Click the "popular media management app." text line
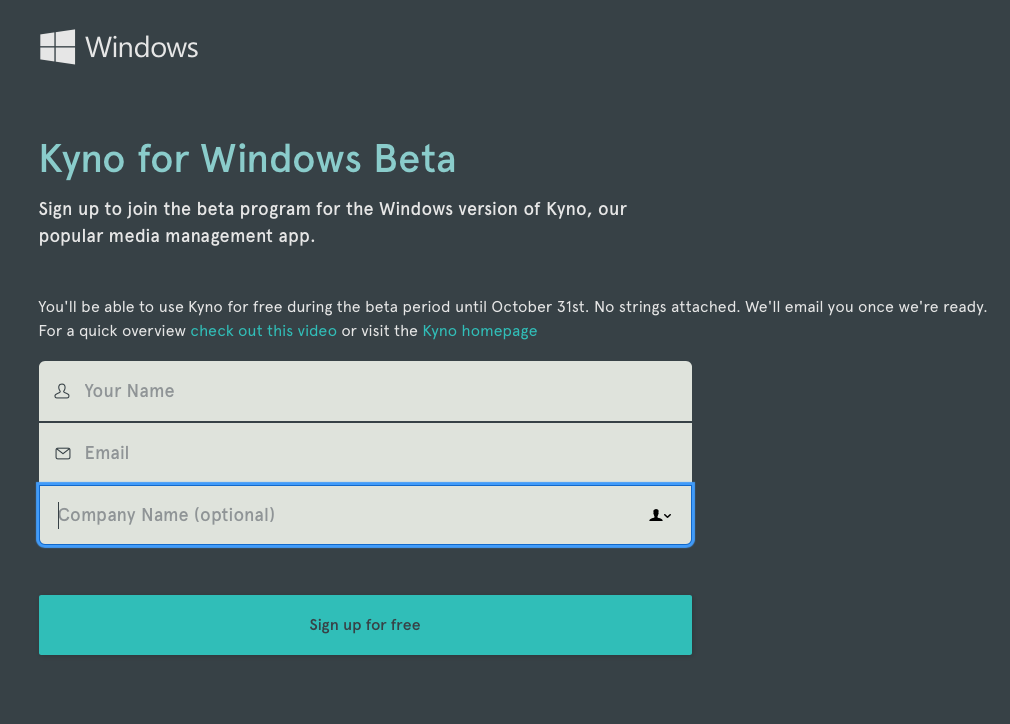1010x724 pixels. [177, 237]
